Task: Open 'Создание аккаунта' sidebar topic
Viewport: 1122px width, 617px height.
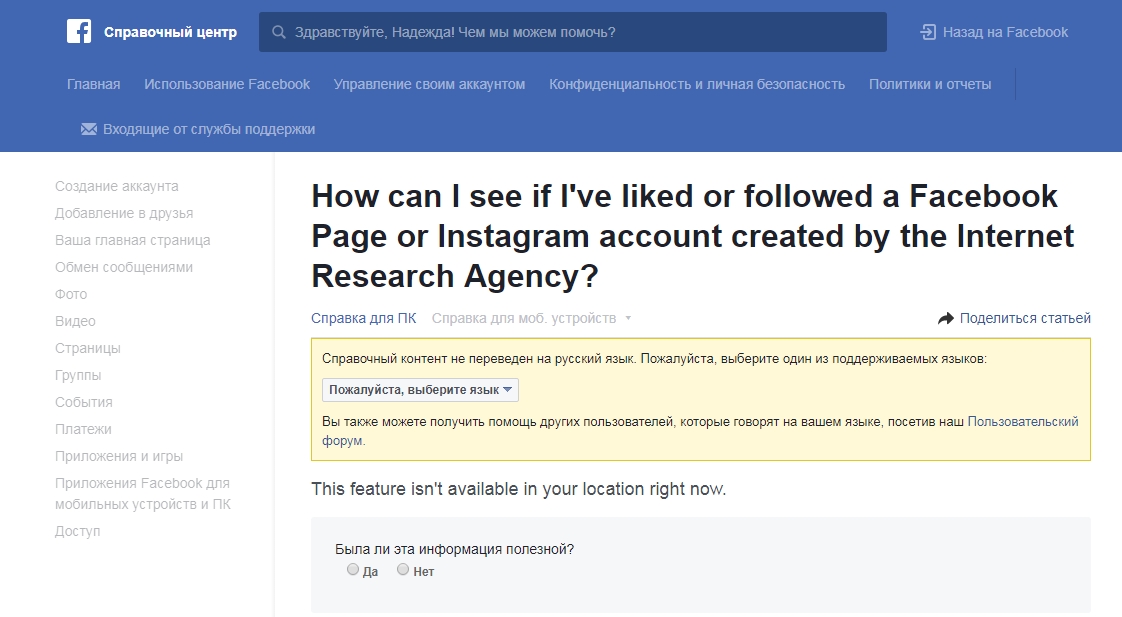Action: tap(117, 186)
